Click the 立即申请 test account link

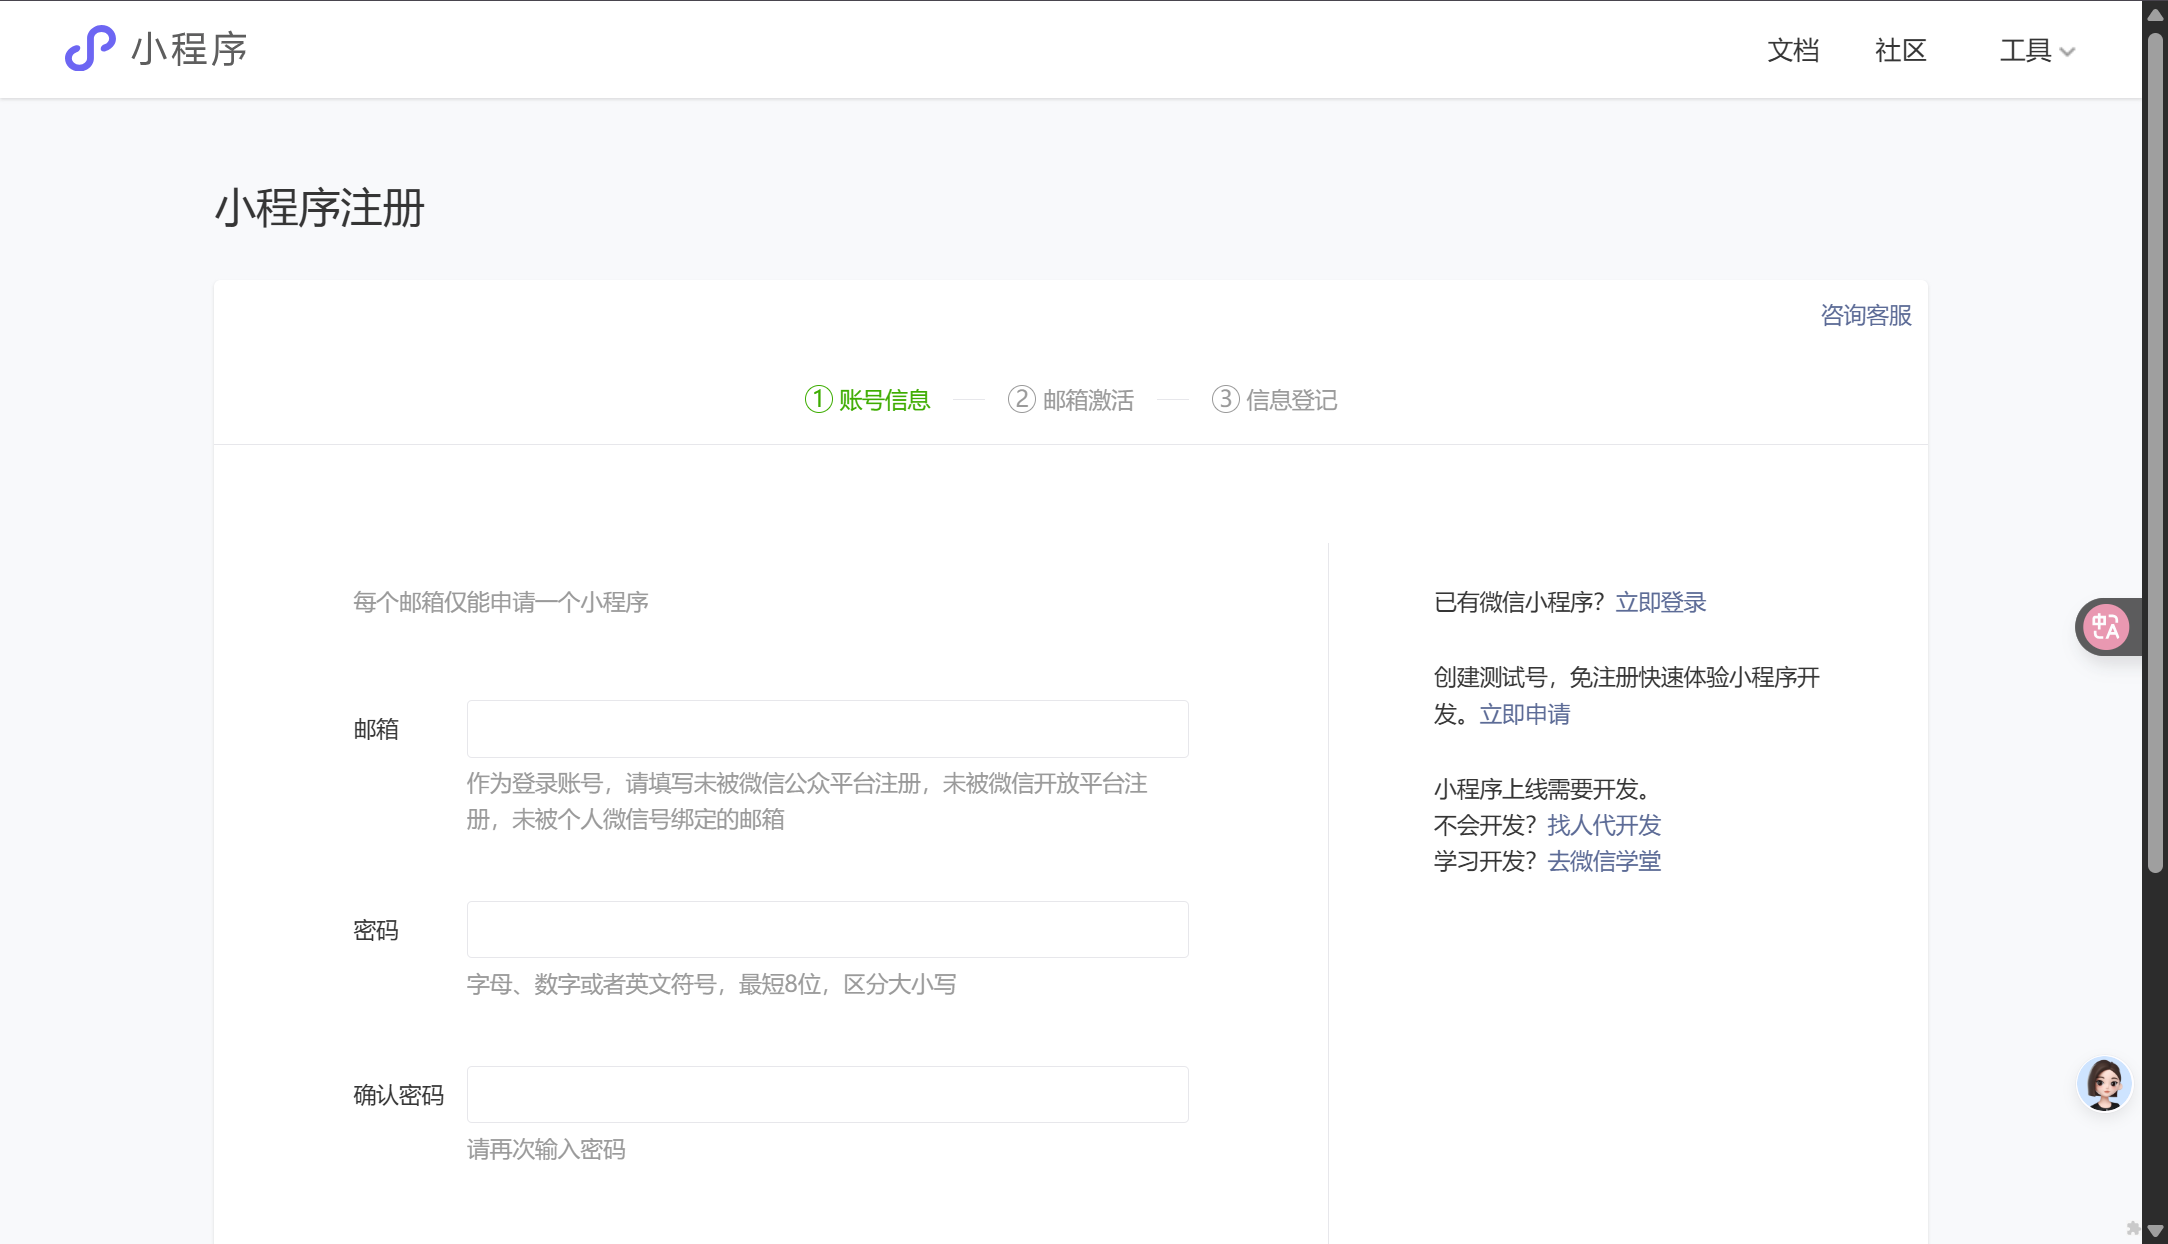(x=1524, y=714)
